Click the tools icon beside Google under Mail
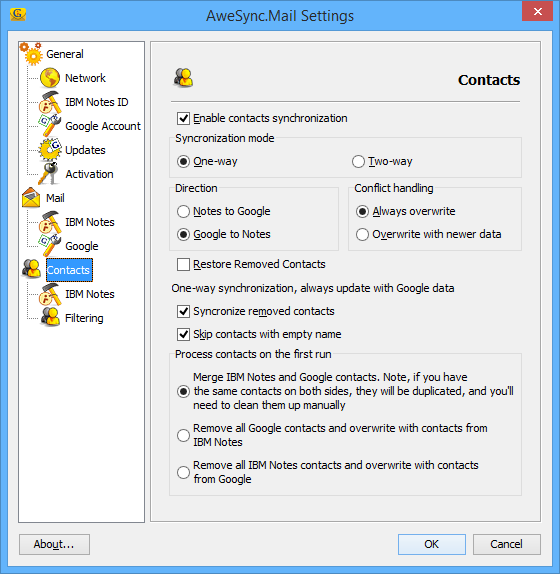The image size is (560, 574). tap(50, 246)
